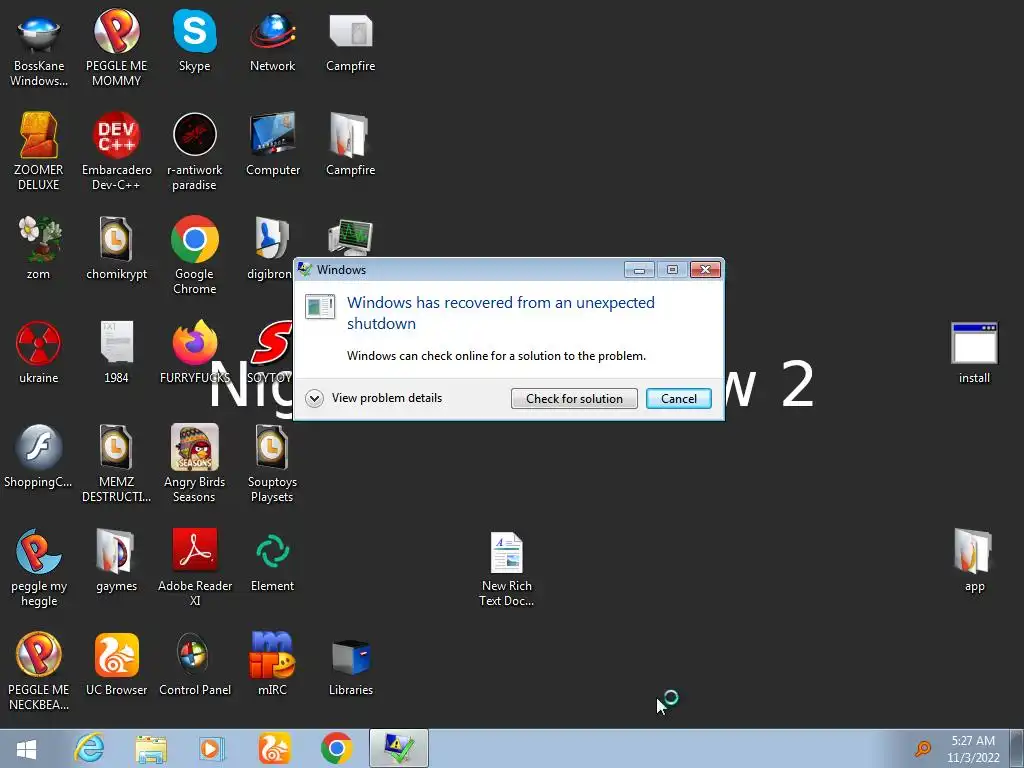This screenshot has width=1024, height=768.
Task: Open the Campfire folder beside Computer
Action: 351,144
